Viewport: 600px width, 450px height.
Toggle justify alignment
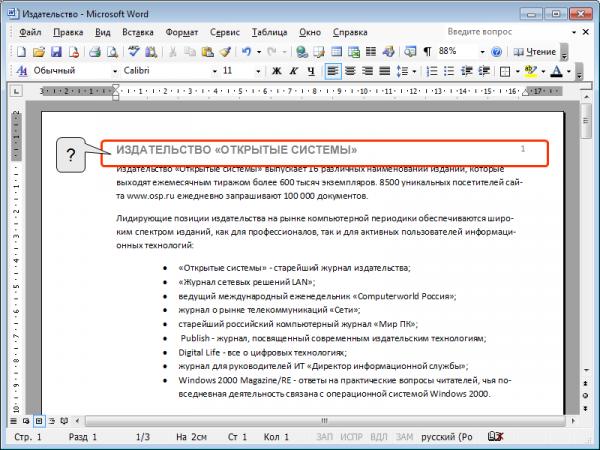[x=385, y=71]
